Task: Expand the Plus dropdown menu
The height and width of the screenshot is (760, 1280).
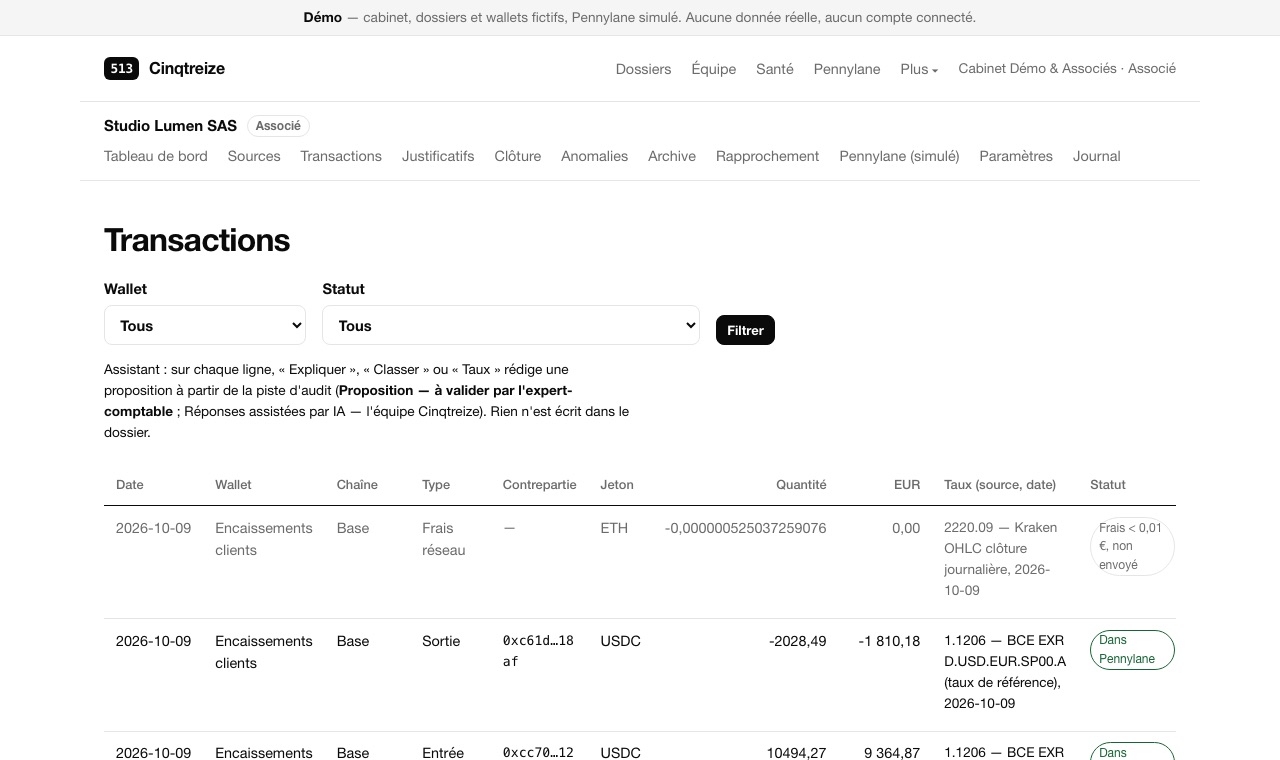Action: (x=919, y=69)
